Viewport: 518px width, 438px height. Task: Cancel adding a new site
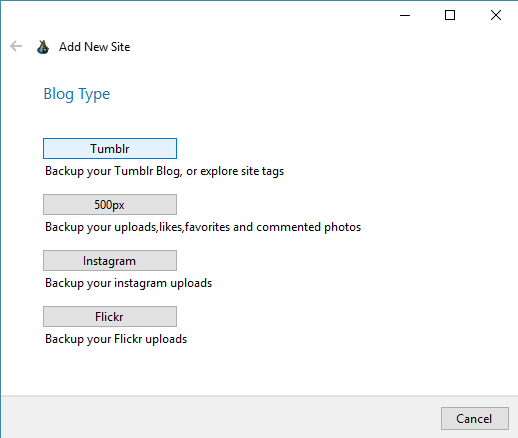[x=475, y=418]
